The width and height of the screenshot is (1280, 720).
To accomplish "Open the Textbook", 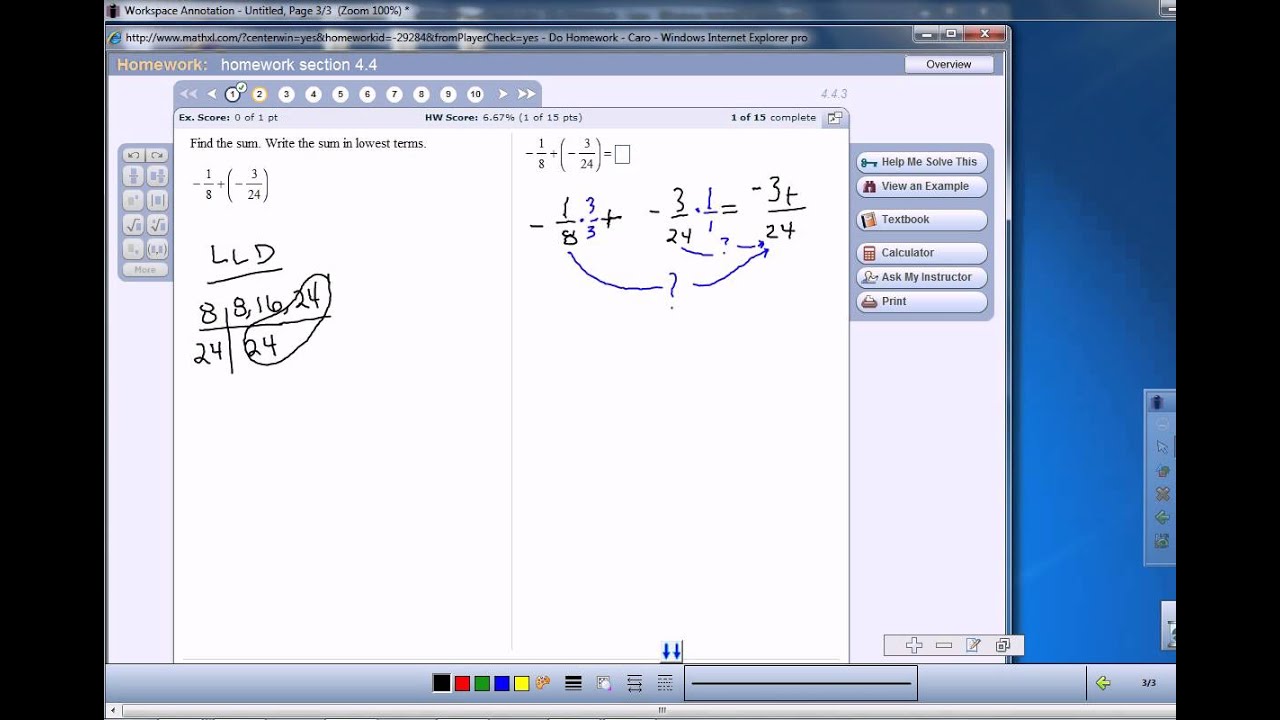I will [922, 219].
